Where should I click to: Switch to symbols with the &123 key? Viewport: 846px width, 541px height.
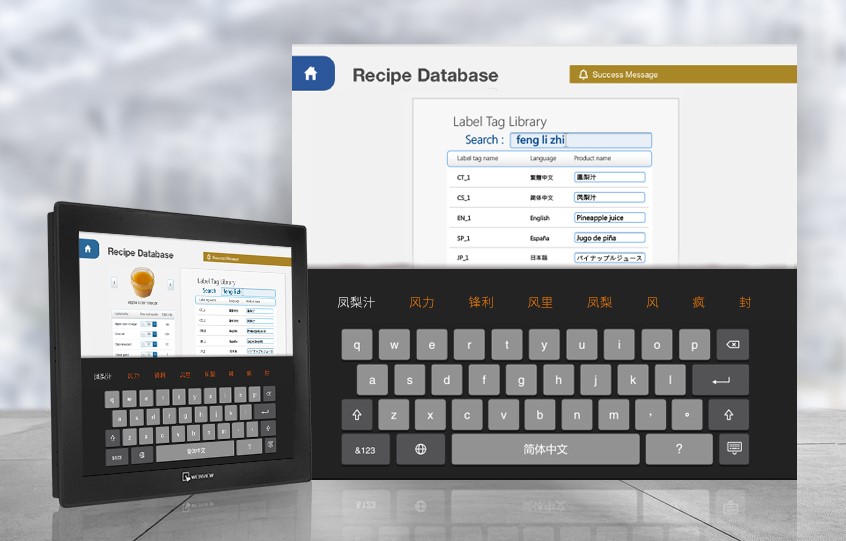click(x=365, y=449)
